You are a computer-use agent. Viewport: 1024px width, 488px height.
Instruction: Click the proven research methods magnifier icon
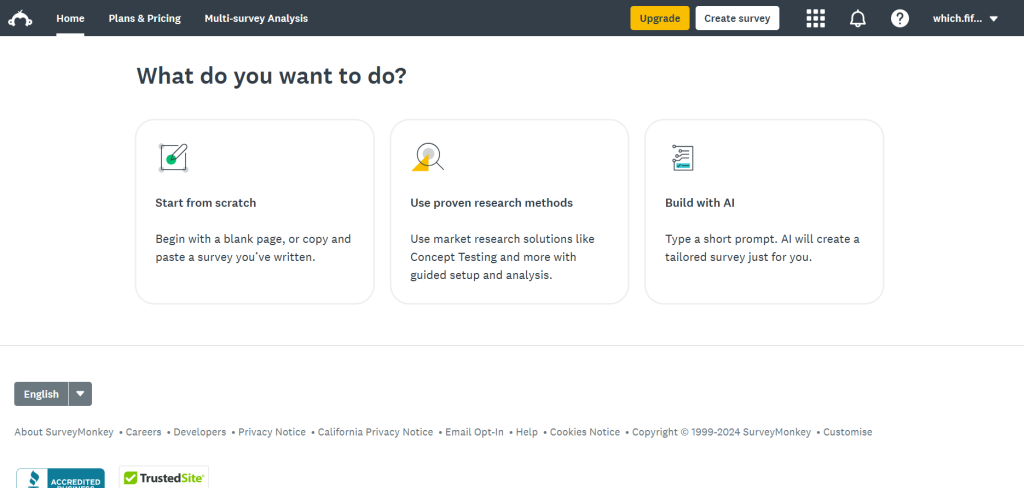(428, 157)
